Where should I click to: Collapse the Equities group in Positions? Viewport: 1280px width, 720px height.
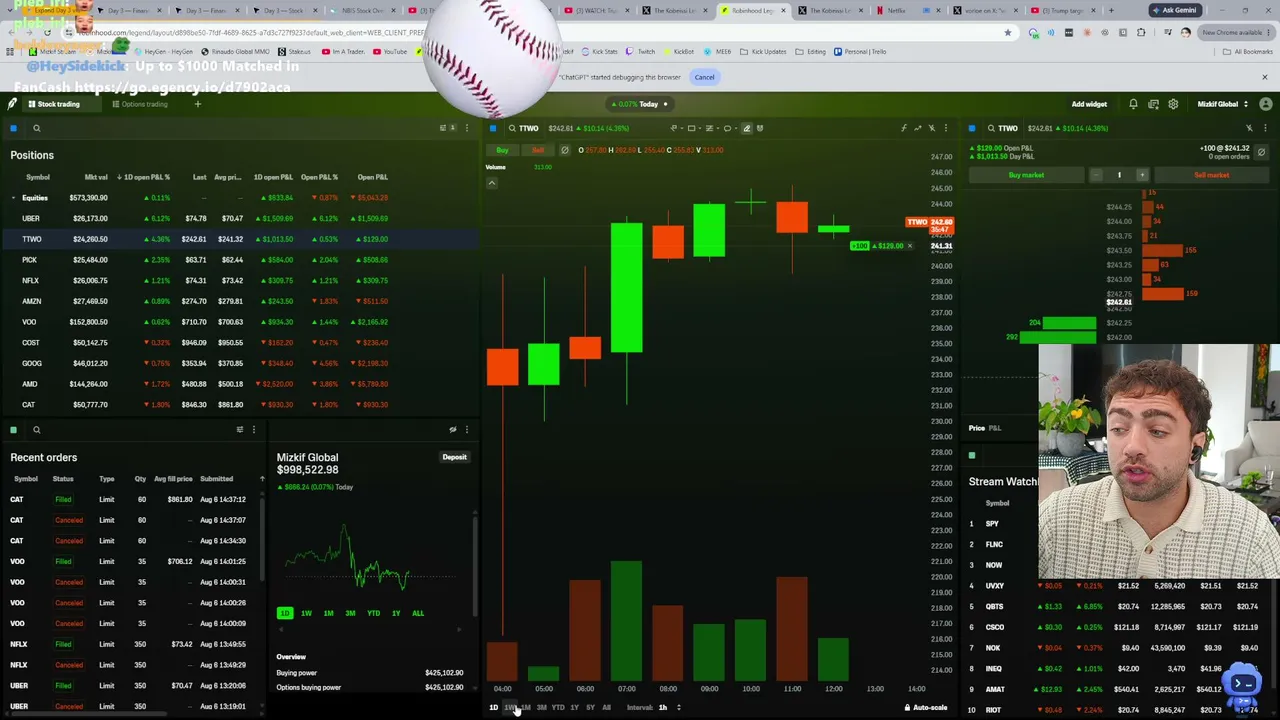(14, 198)
